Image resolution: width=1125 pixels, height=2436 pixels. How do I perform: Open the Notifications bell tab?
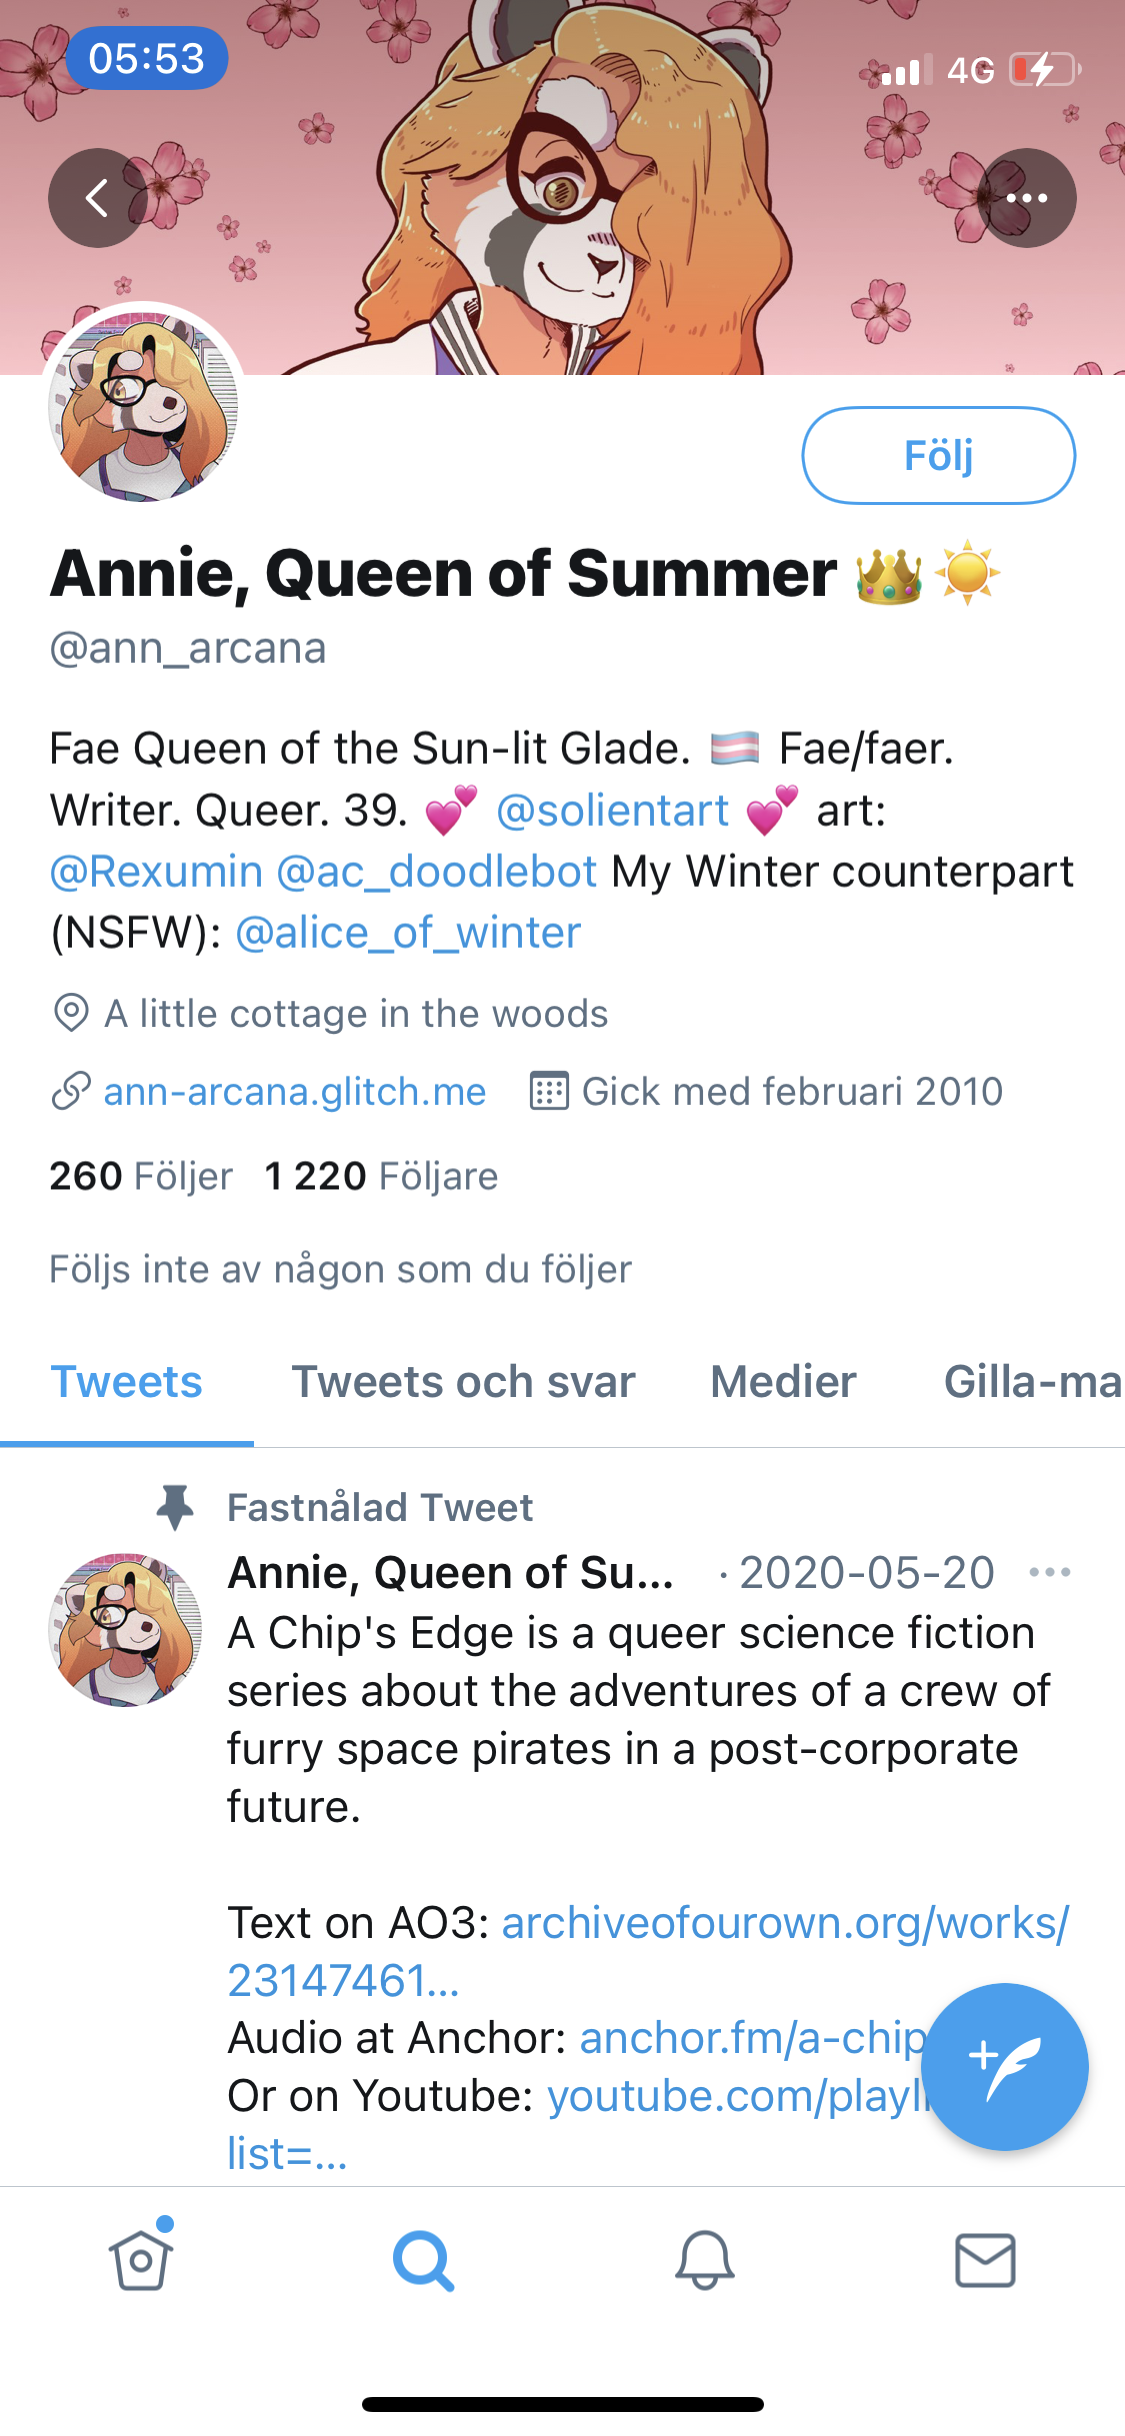(704, 2260)
